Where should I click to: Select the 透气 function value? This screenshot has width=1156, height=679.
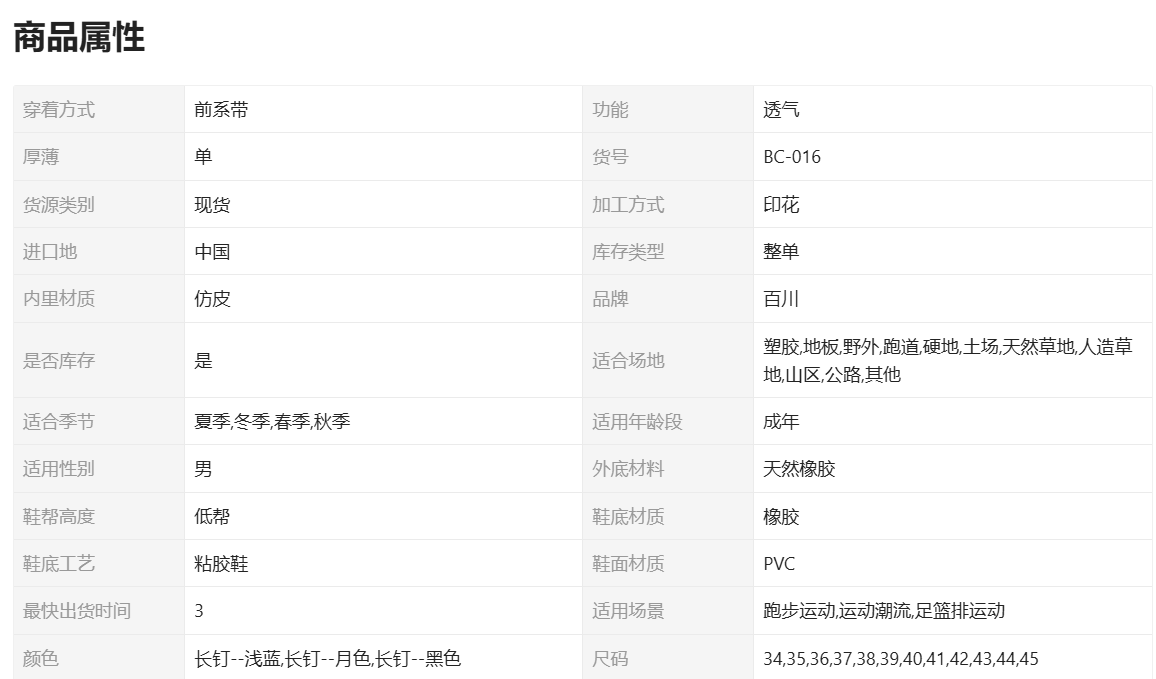[781, 110]
